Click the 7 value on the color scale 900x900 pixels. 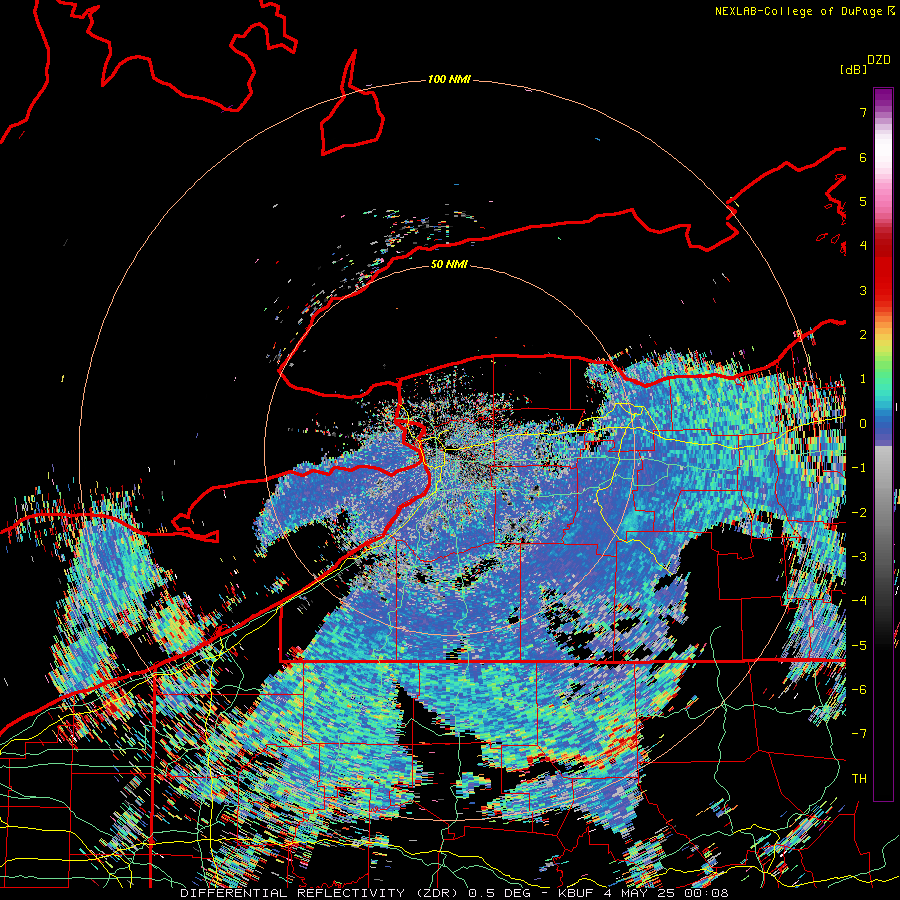point(863,112)
